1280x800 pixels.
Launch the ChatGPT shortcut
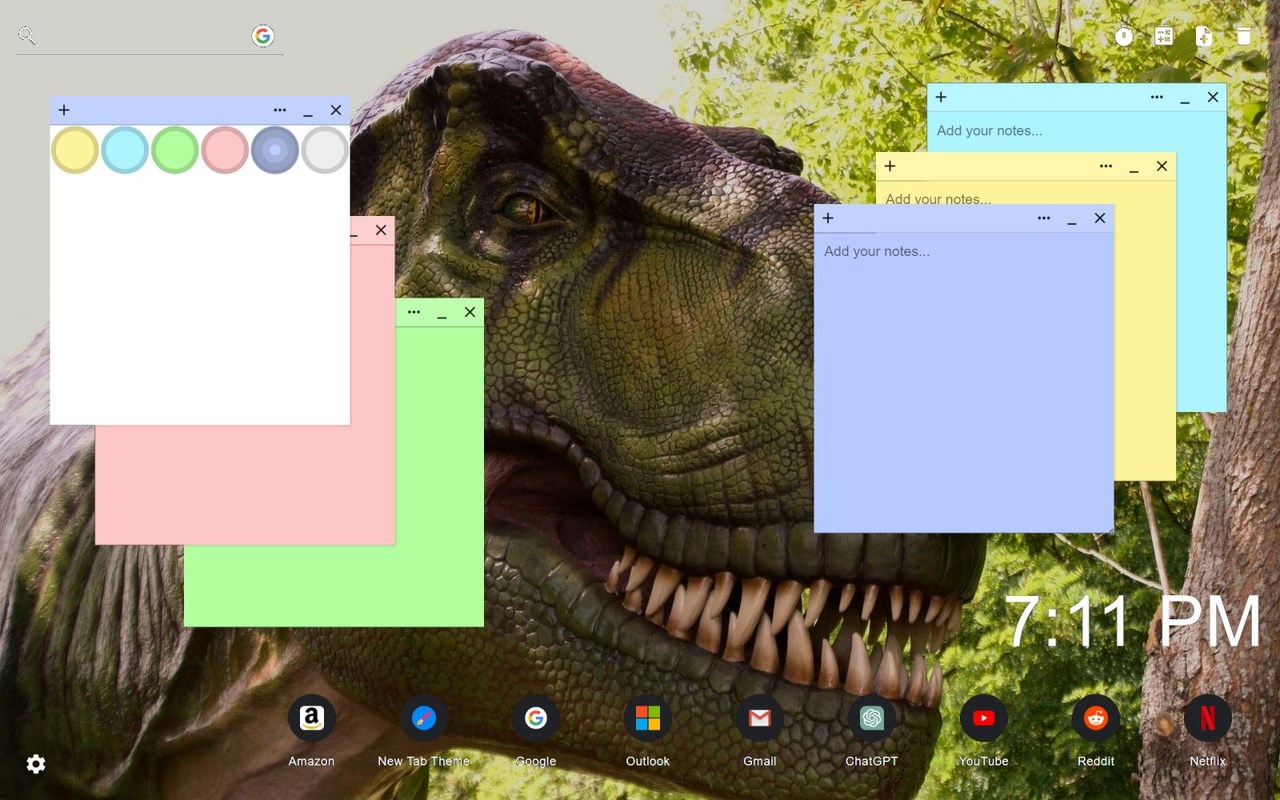[872, 718]
